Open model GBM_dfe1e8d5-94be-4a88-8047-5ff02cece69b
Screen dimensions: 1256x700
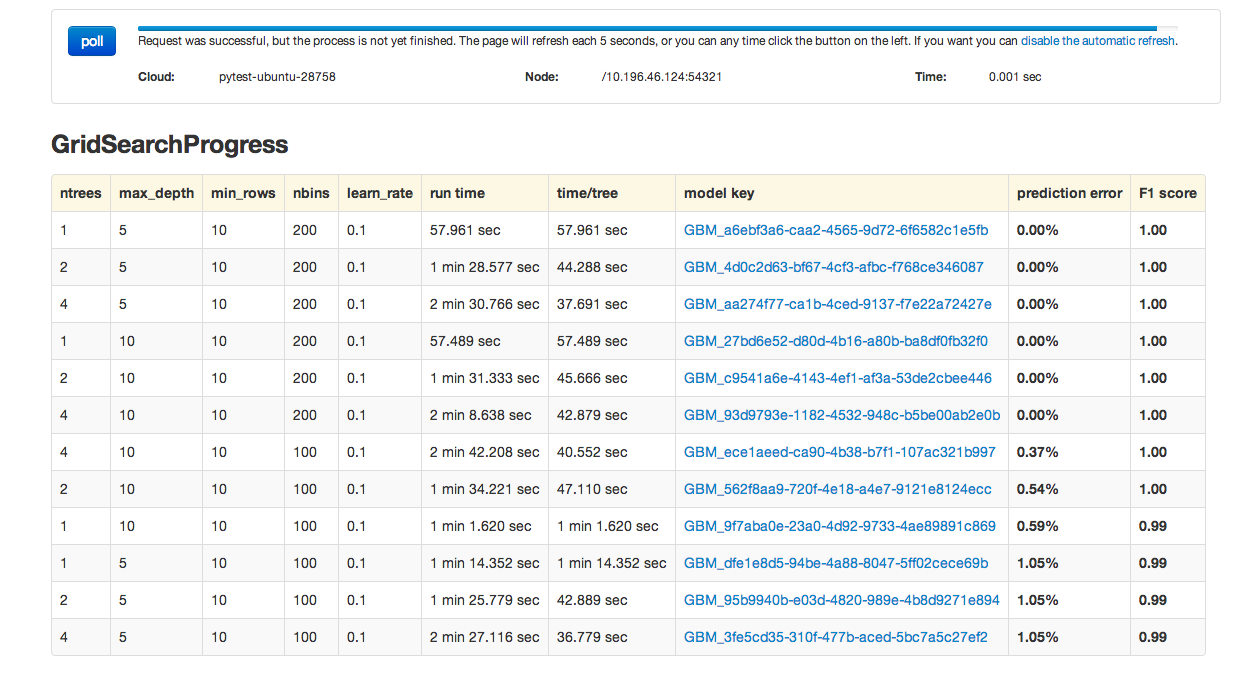(835, 563)
